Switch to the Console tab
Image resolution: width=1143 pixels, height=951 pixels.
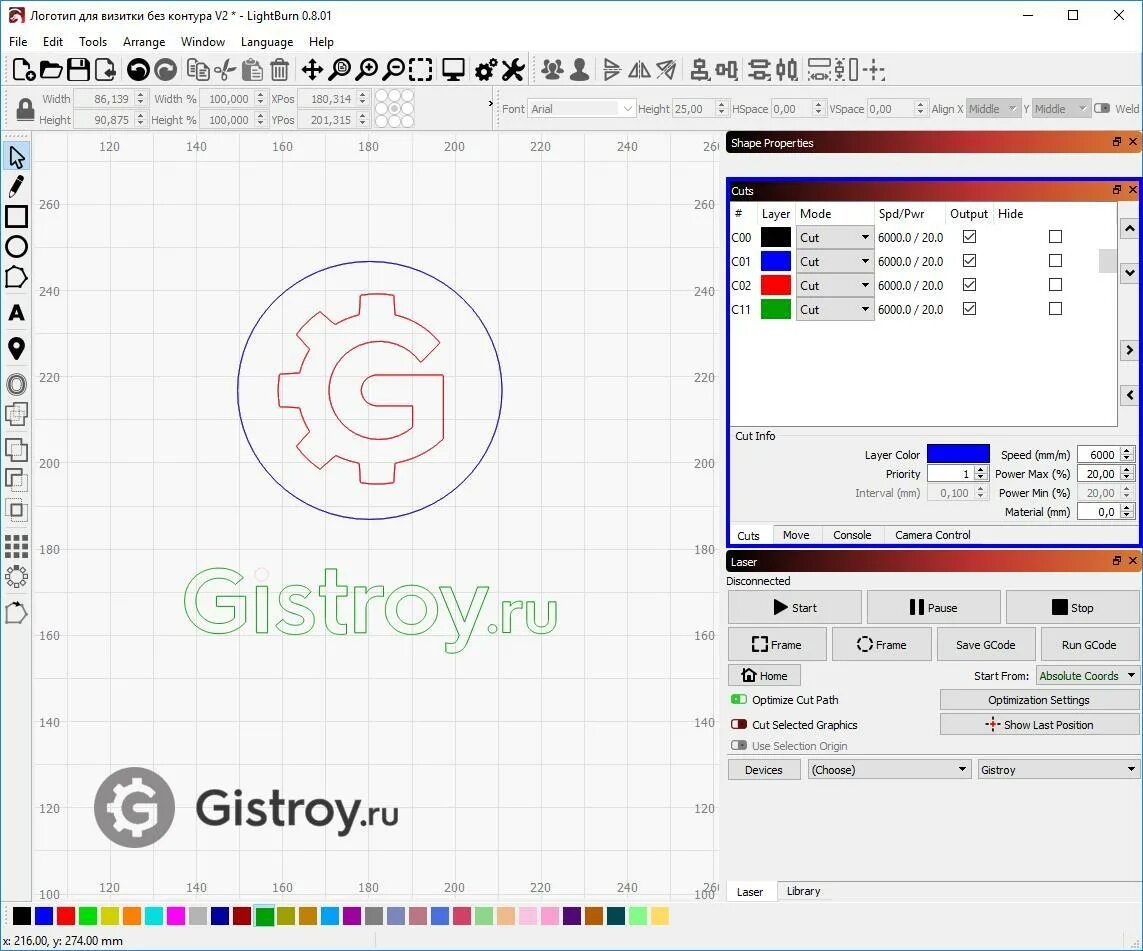[x=851, y=535]
